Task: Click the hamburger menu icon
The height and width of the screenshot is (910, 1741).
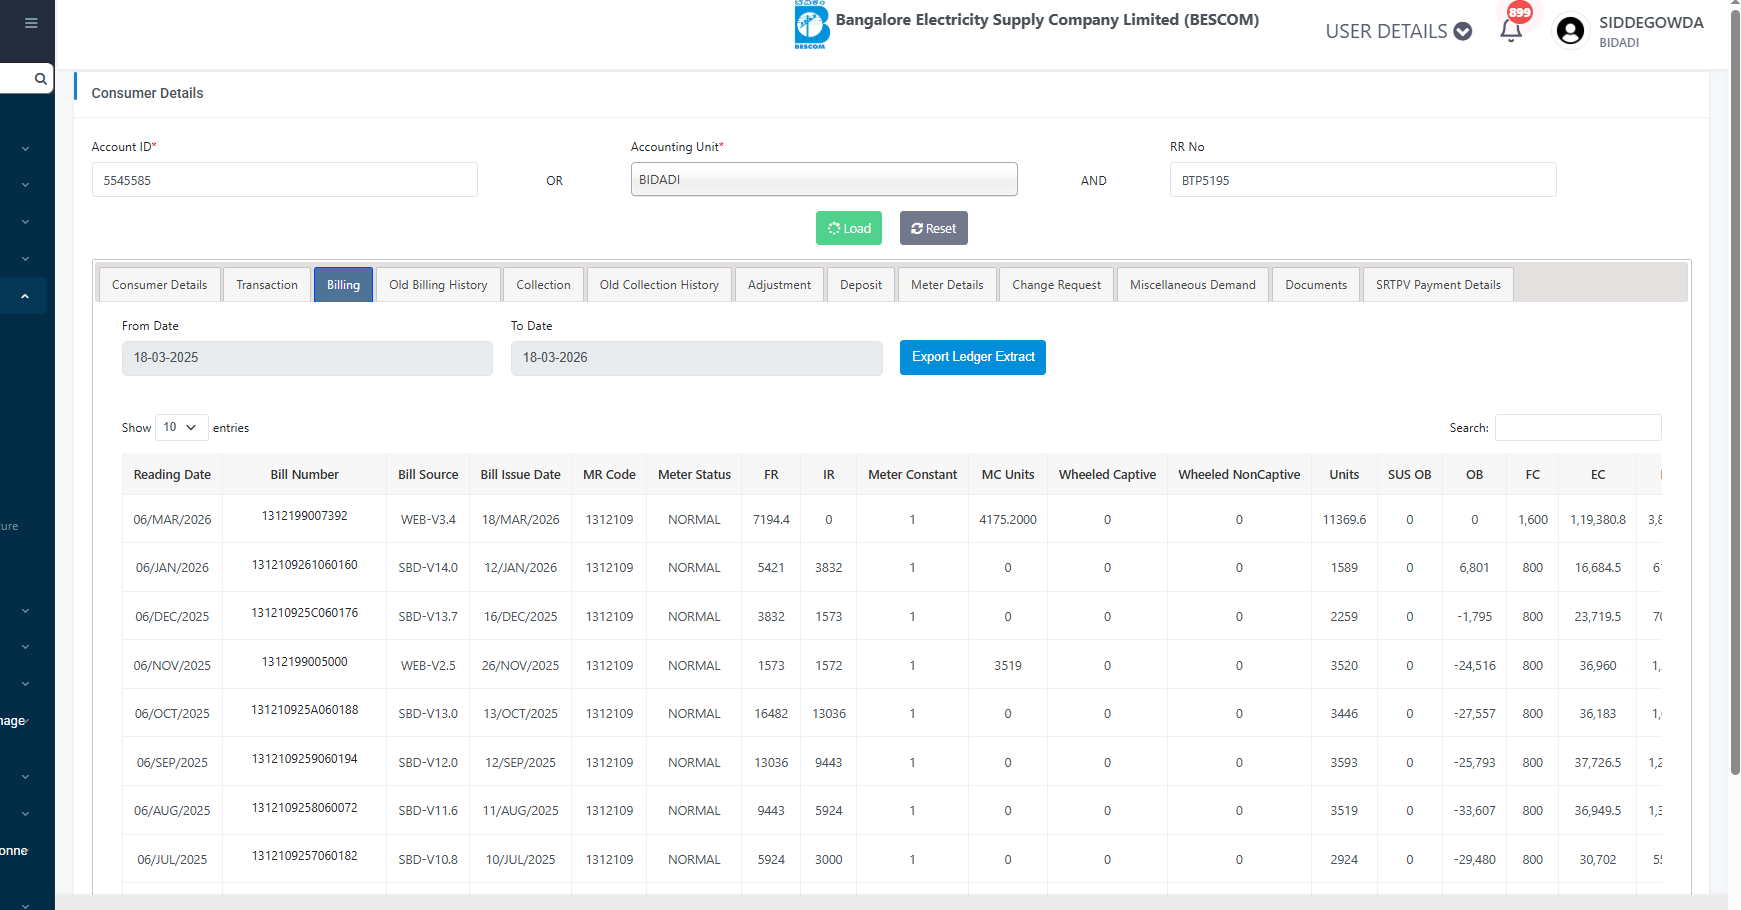Action: (31, 23)
